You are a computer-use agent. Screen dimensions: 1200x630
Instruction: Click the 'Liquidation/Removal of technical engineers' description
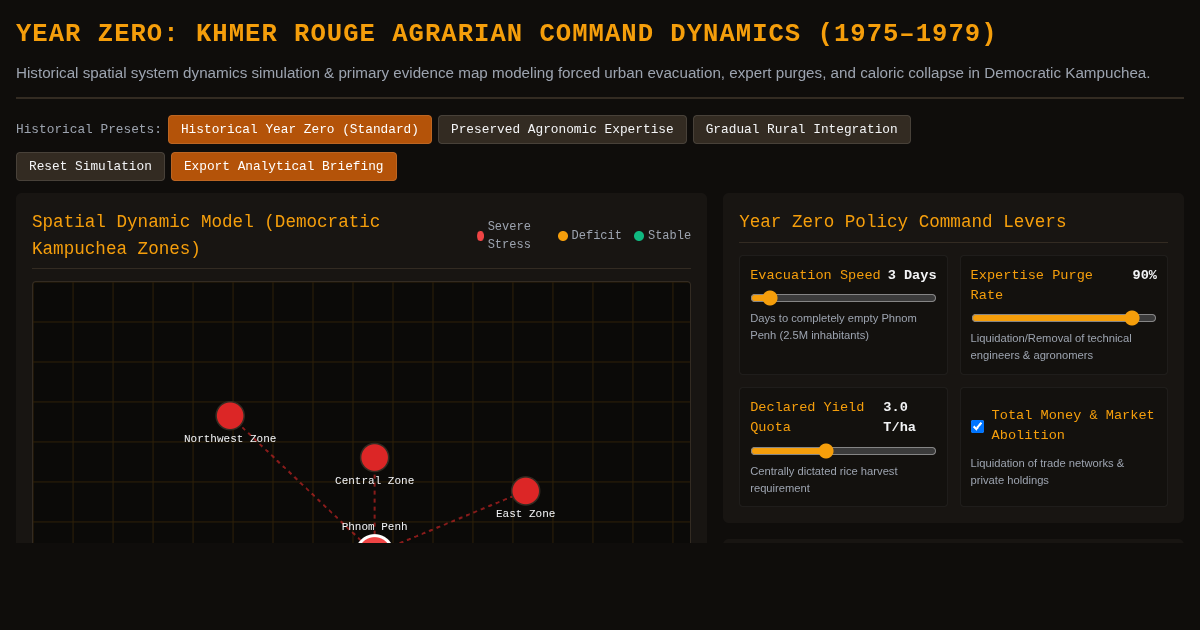tap(1051, 346)
